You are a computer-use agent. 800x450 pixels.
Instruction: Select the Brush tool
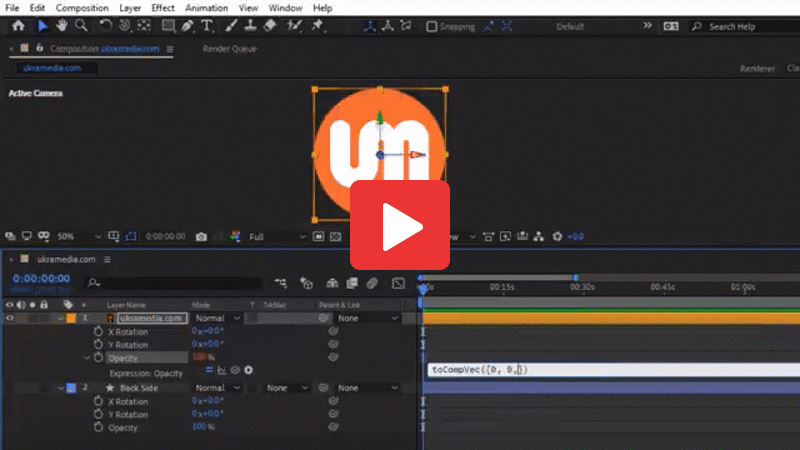(x=231, y=26)
